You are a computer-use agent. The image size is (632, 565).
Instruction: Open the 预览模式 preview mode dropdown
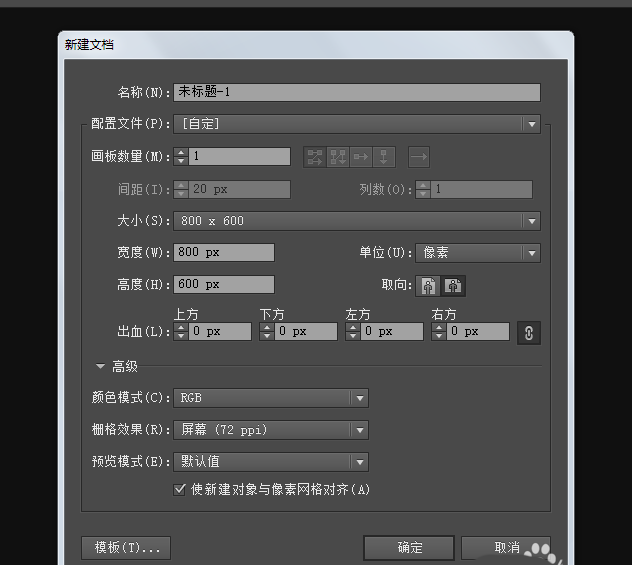(x=271, y=462)
